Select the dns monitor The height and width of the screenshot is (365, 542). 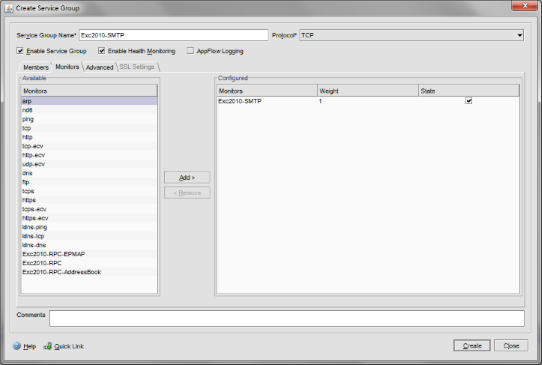pos(89,173)
